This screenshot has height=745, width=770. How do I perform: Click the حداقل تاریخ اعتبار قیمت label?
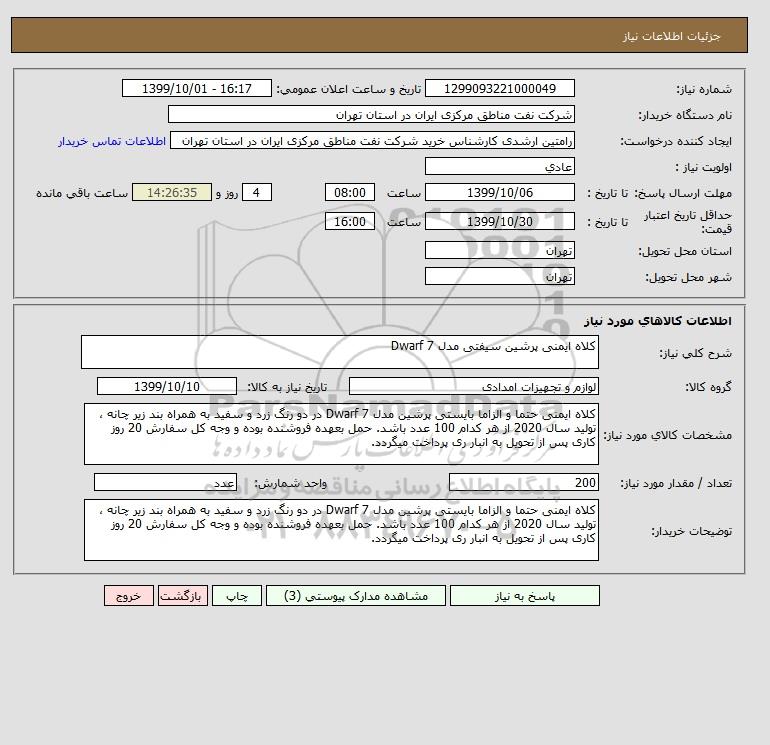point(688,222)
